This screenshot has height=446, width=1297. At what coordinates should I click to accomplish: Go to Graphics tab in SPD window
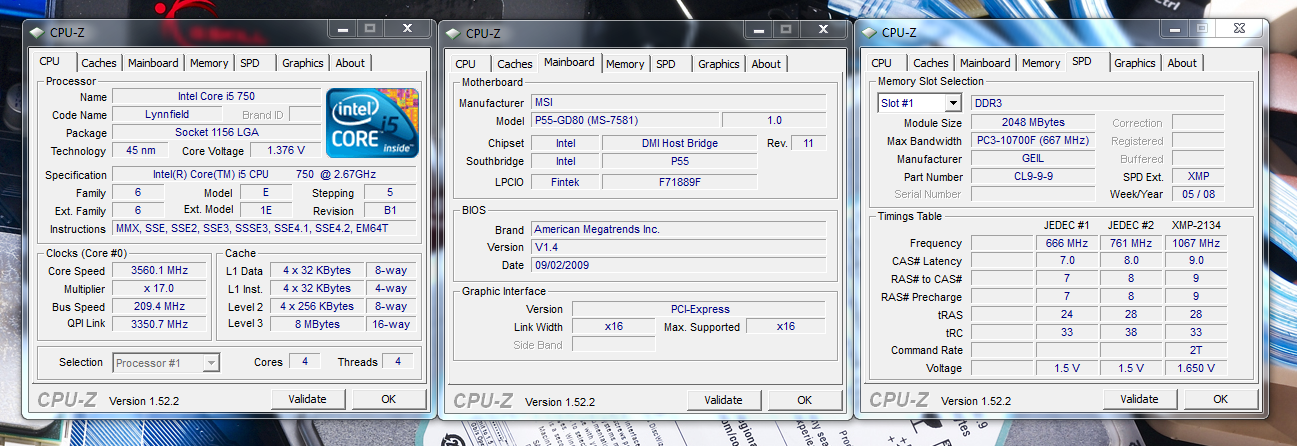(x=1135, y=63)
